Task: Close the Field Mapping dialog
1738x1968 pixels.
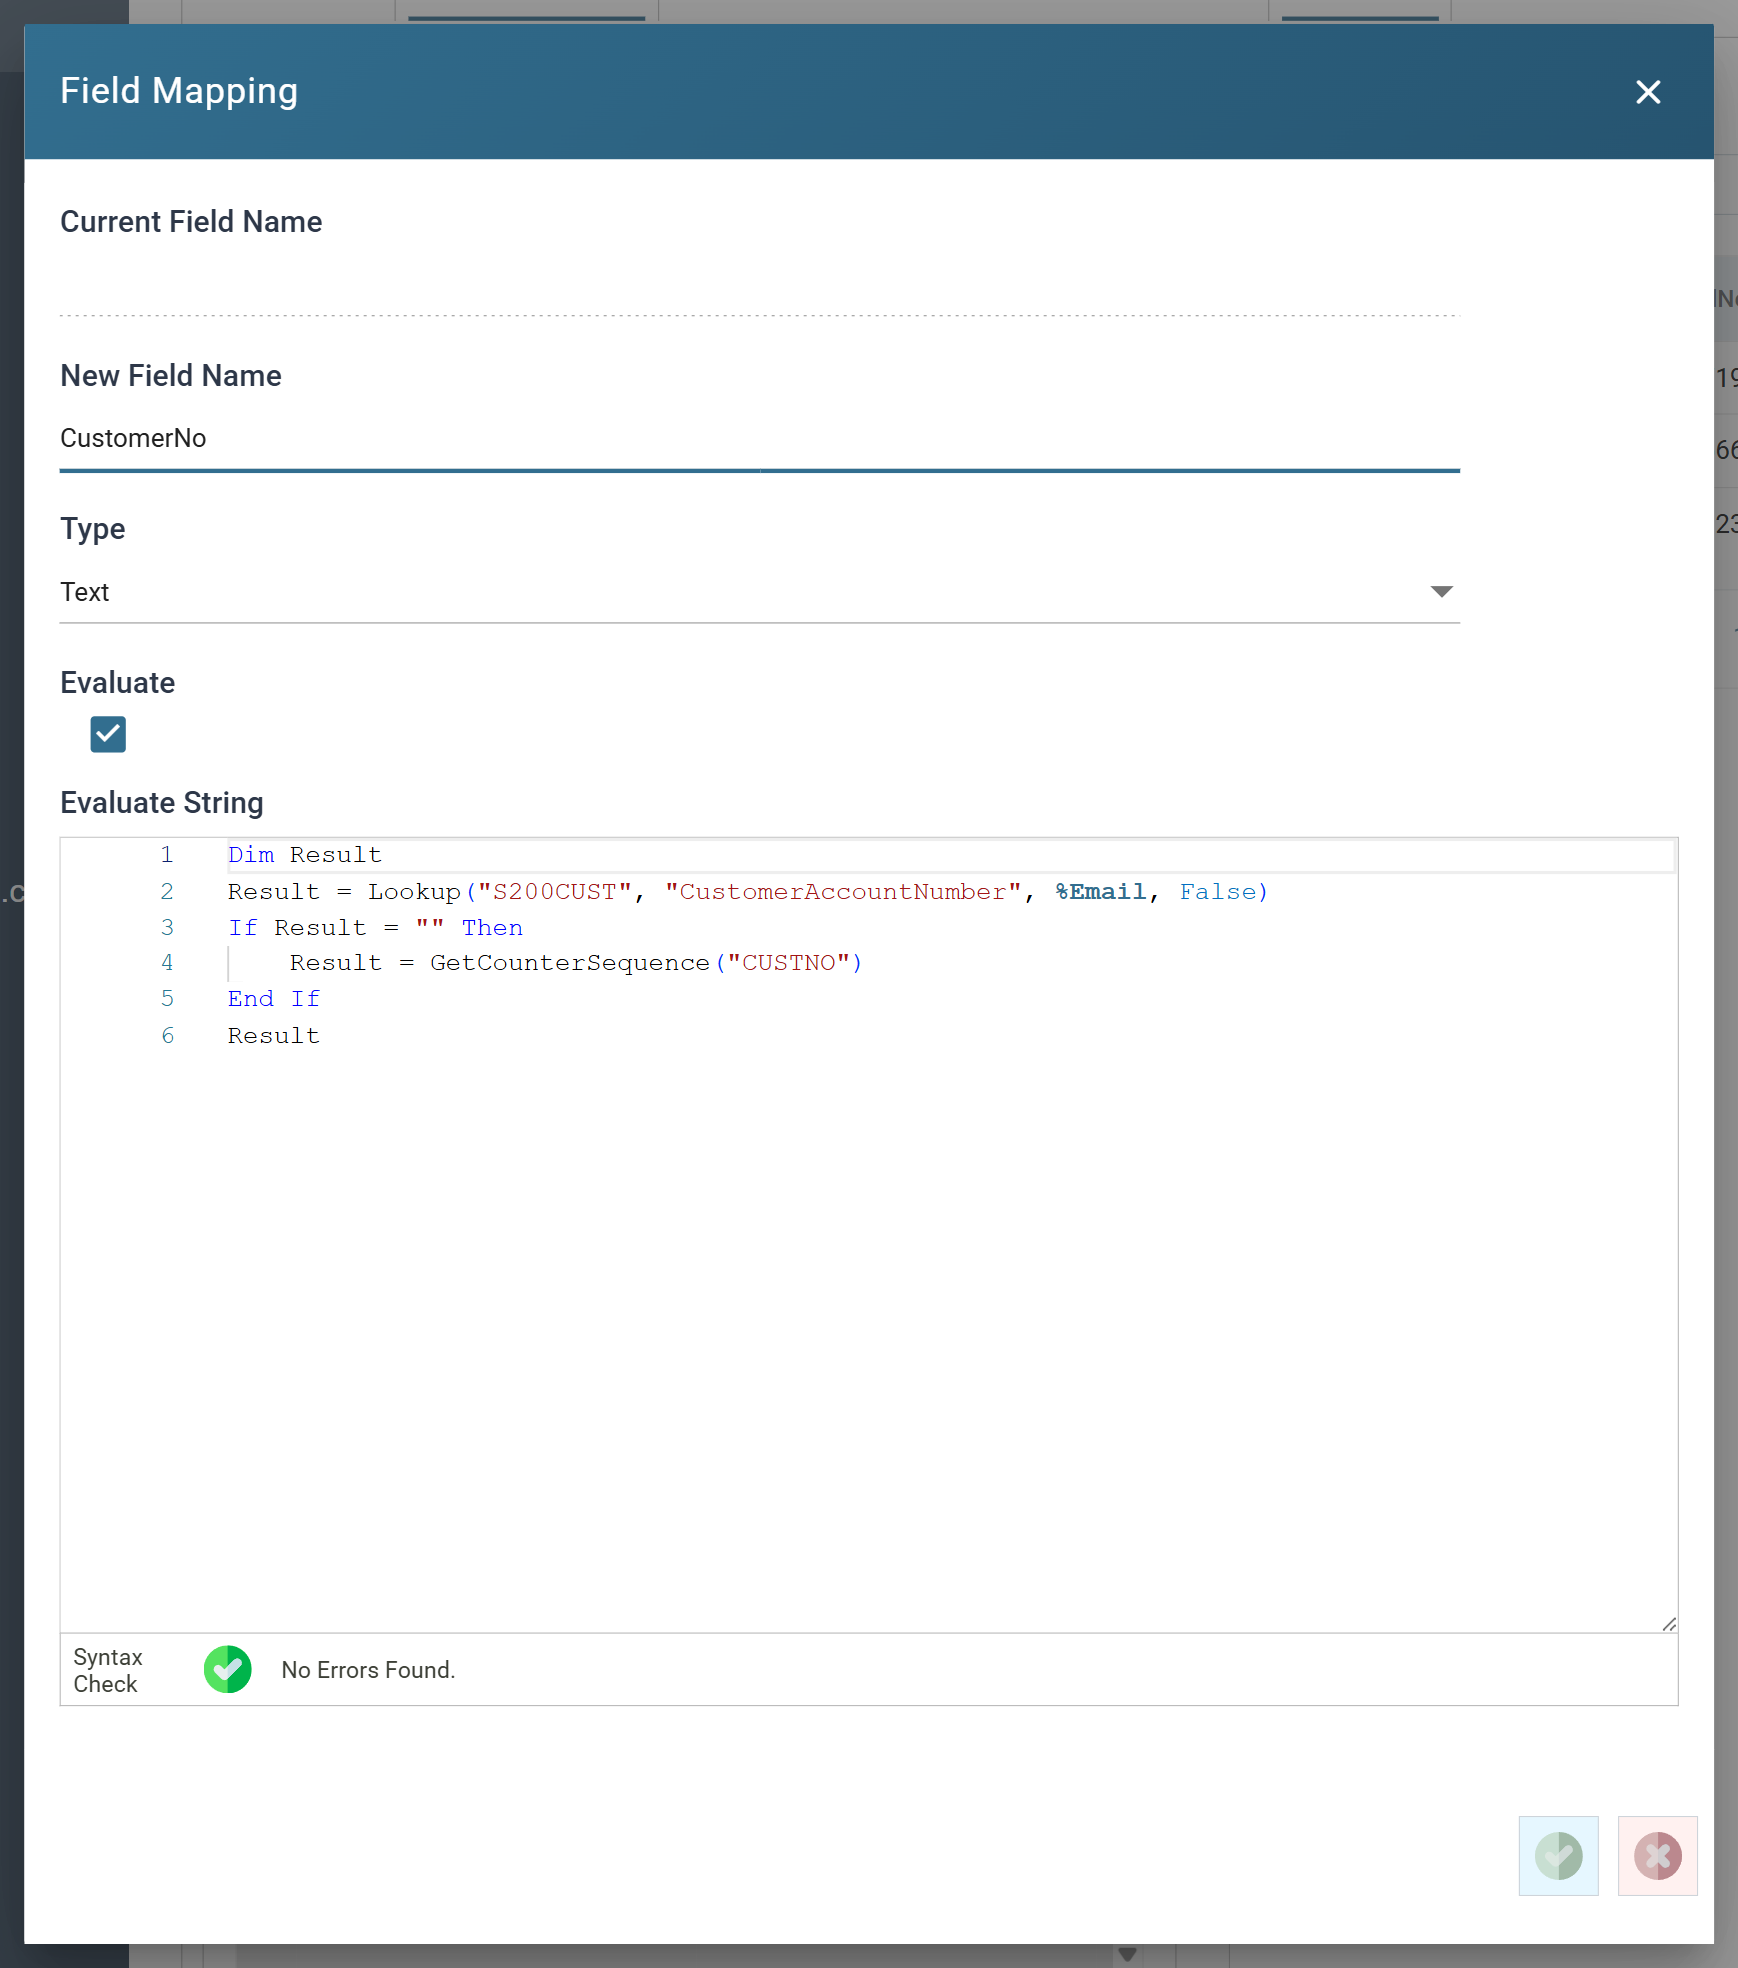Action: click(x=1648, y=92)
